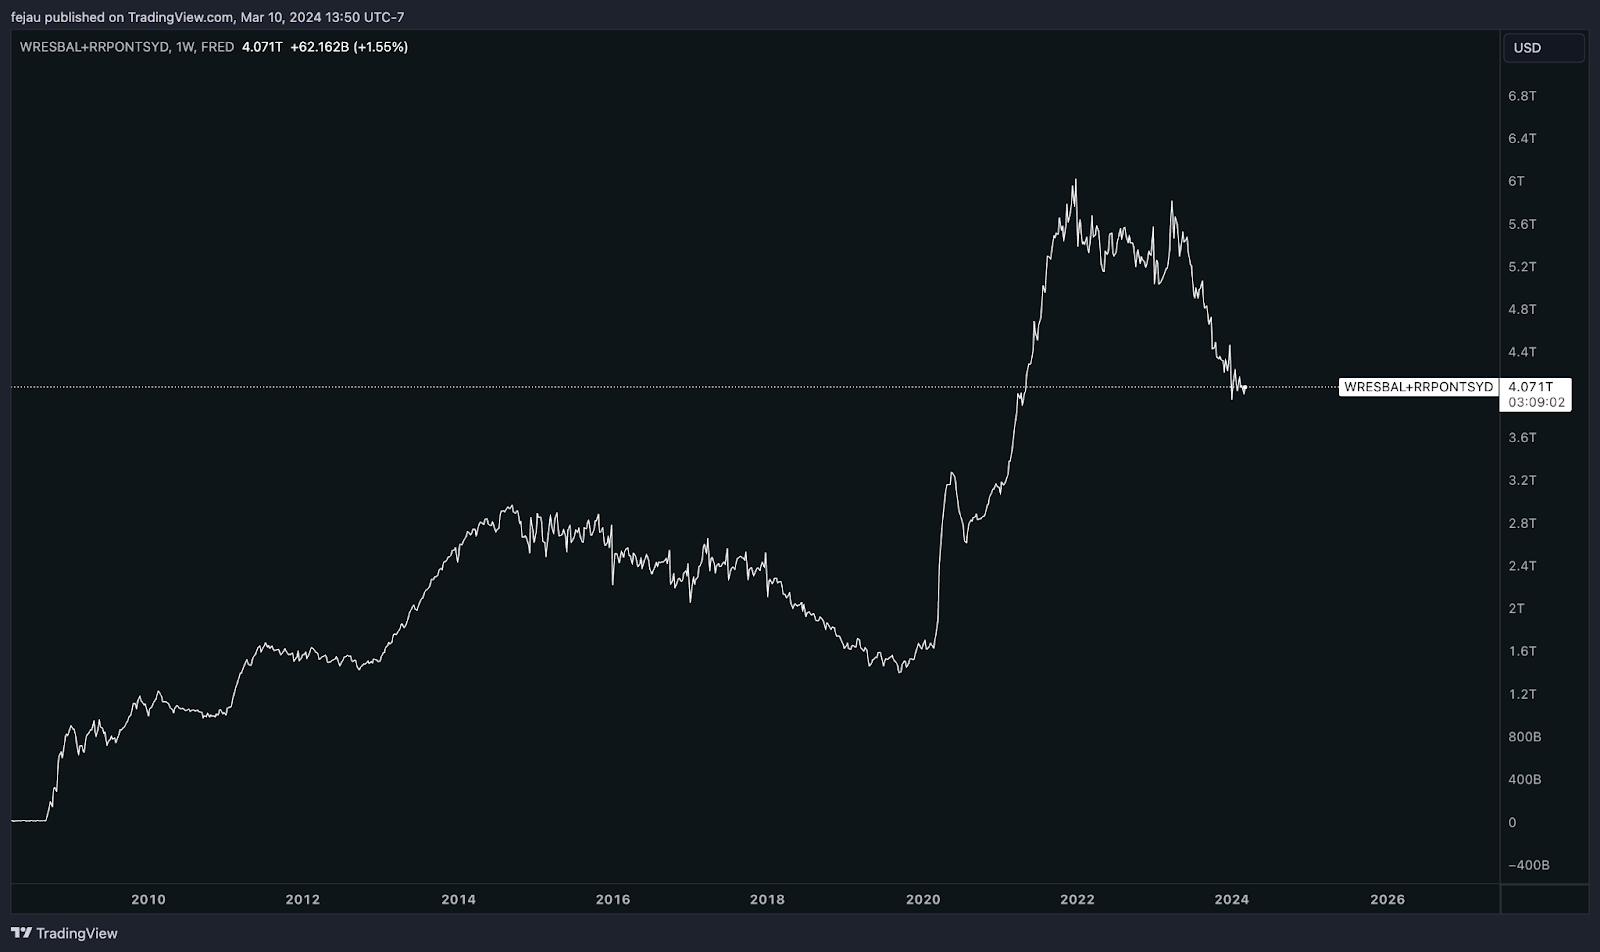
Task: Click the 1.2T price axis label
Action: coord(1522,694)
